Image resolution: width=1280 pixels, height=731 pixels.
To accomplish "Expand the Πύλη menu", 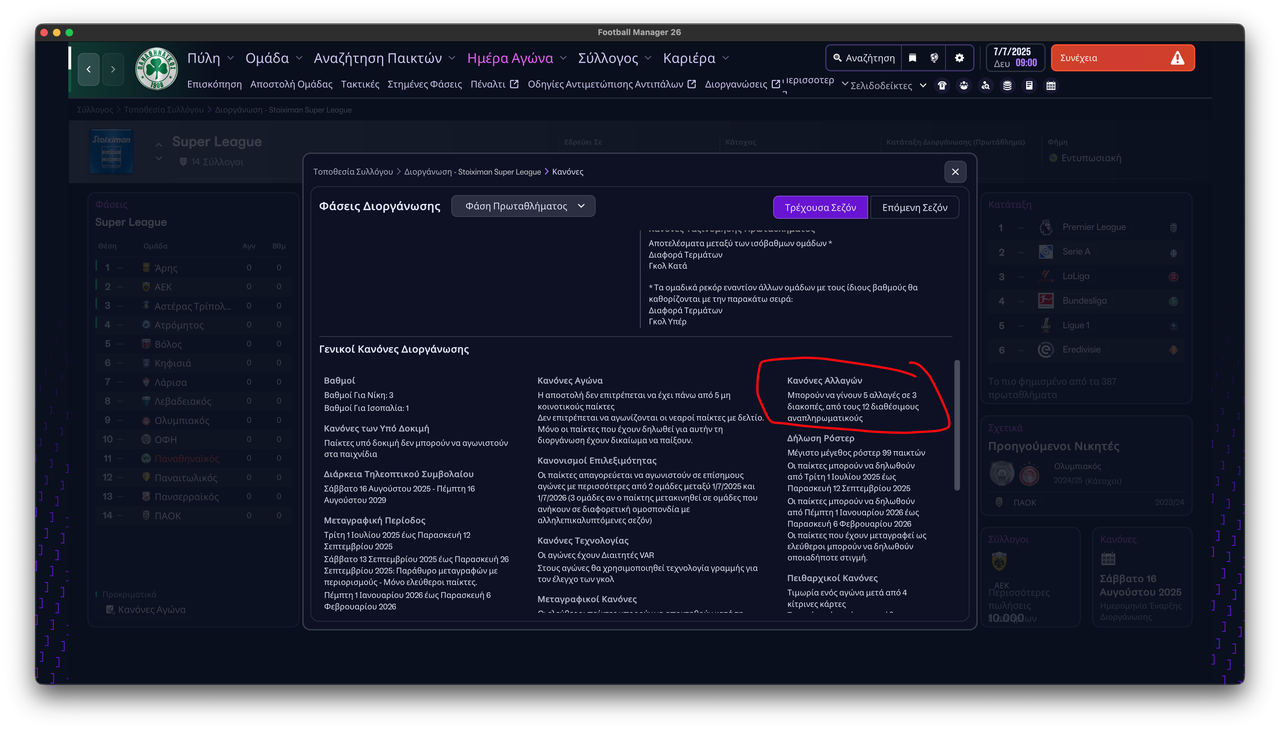I will click(x=210, y=58).
